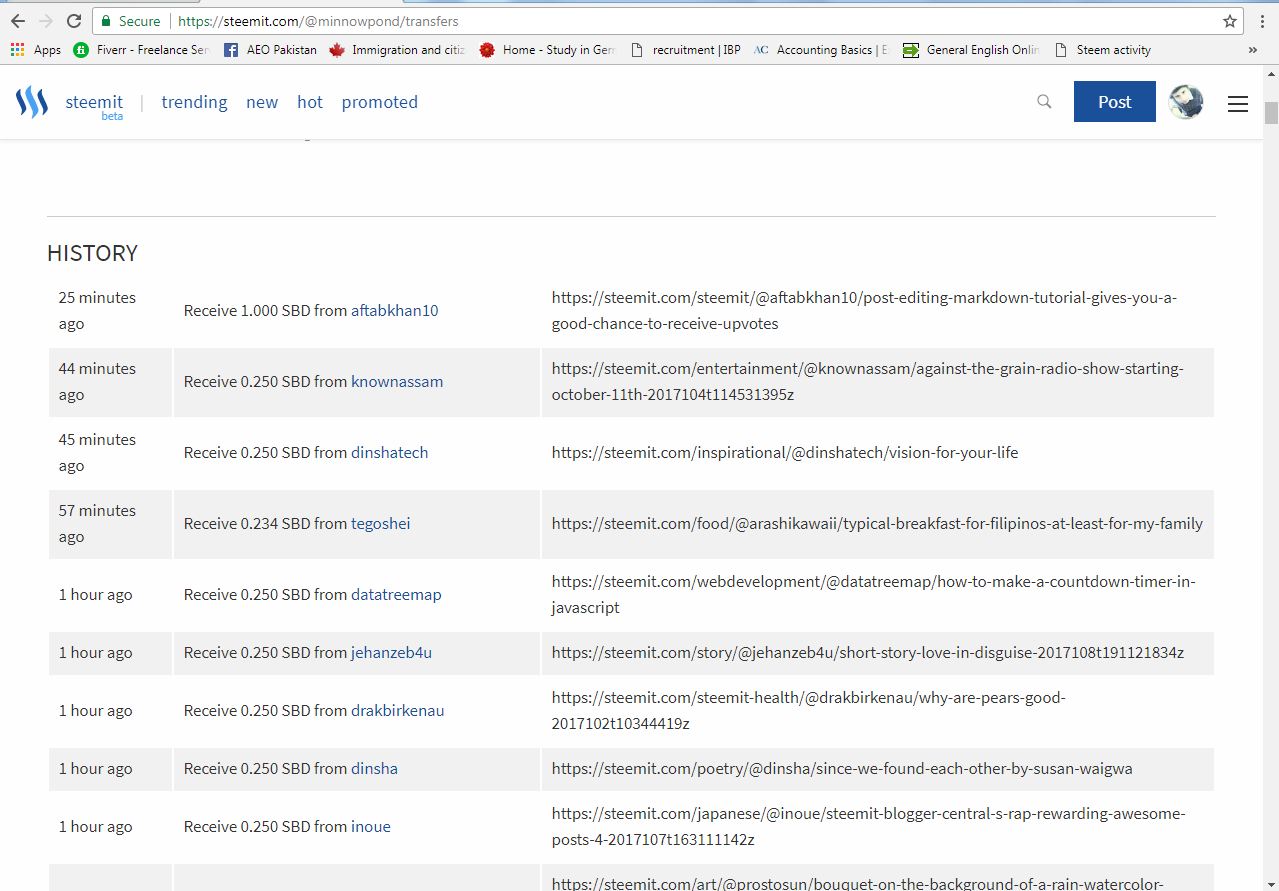Open jehanzeb4u user profile link

pyautogui.click(x=391, y=653)
